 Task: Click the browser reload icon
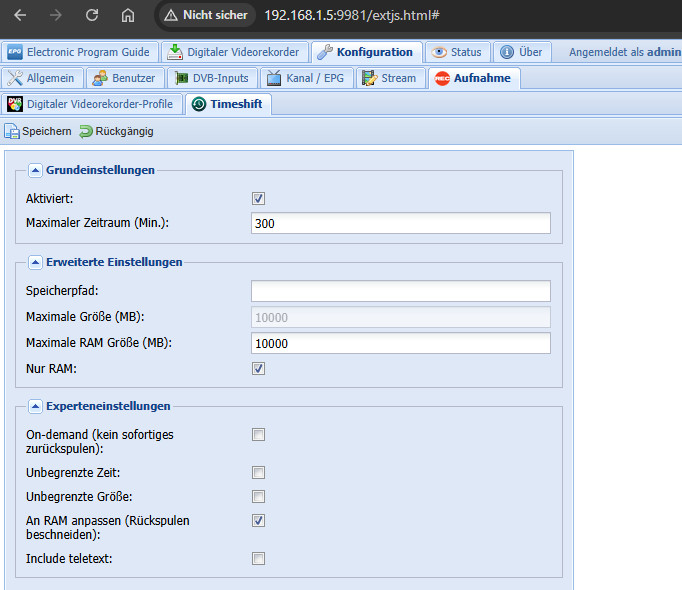click(92, 16)
